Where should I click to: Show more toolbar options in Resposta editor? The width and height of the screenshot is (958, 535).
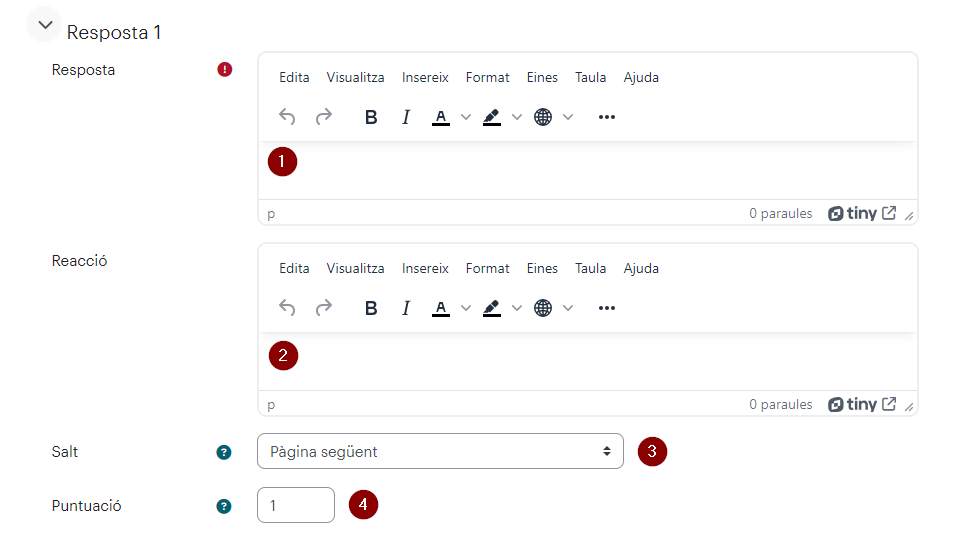(607, 117)
